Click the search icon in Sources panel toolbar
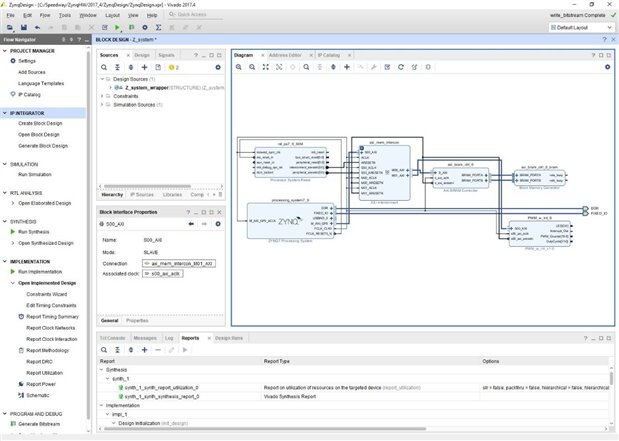Viewport: 619px width, 441px height. tap(104, 66)
